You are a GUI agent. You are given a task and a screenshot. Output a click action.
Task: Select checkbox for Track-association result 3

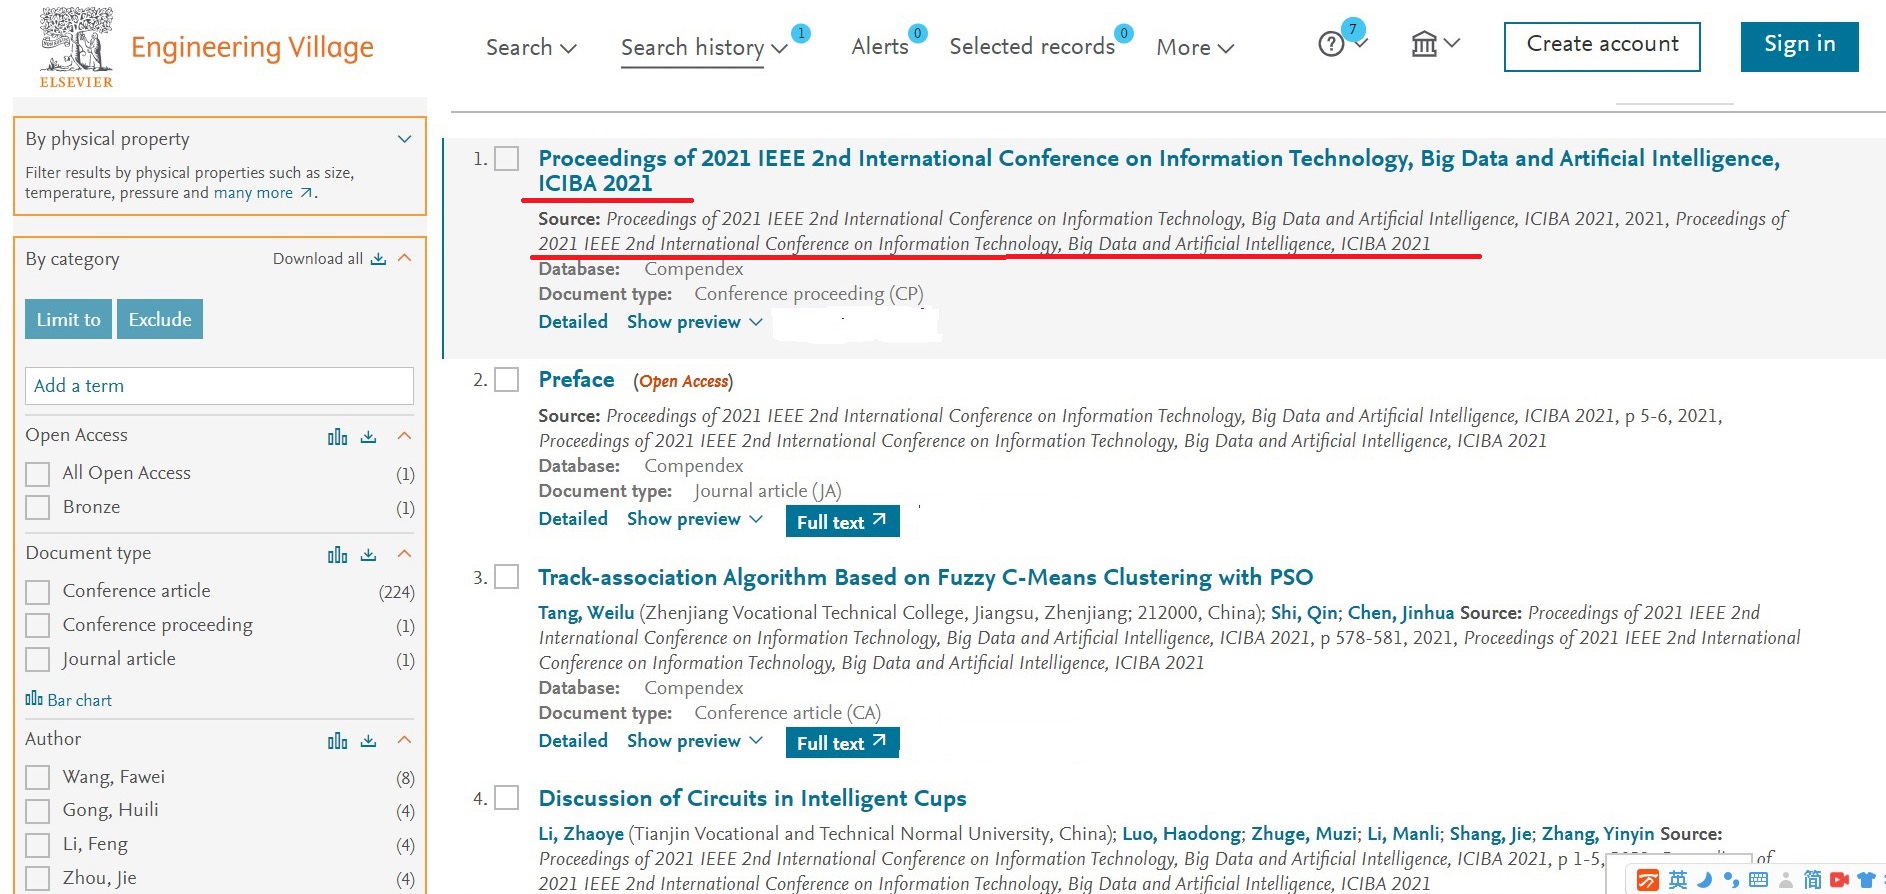tap(507, 577)
